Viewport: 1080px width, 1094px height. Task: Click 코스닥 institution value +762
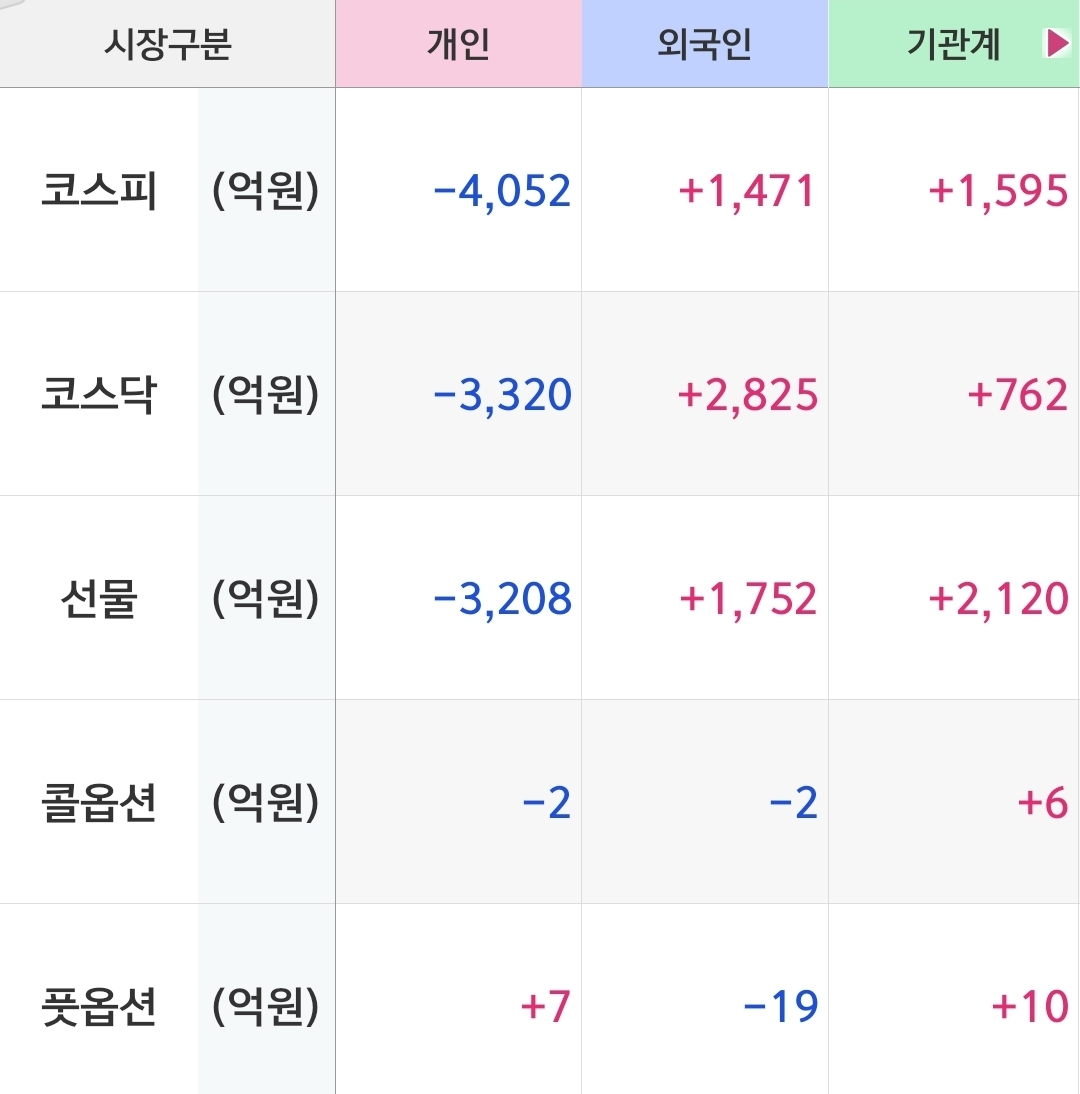pos(1017,395)
